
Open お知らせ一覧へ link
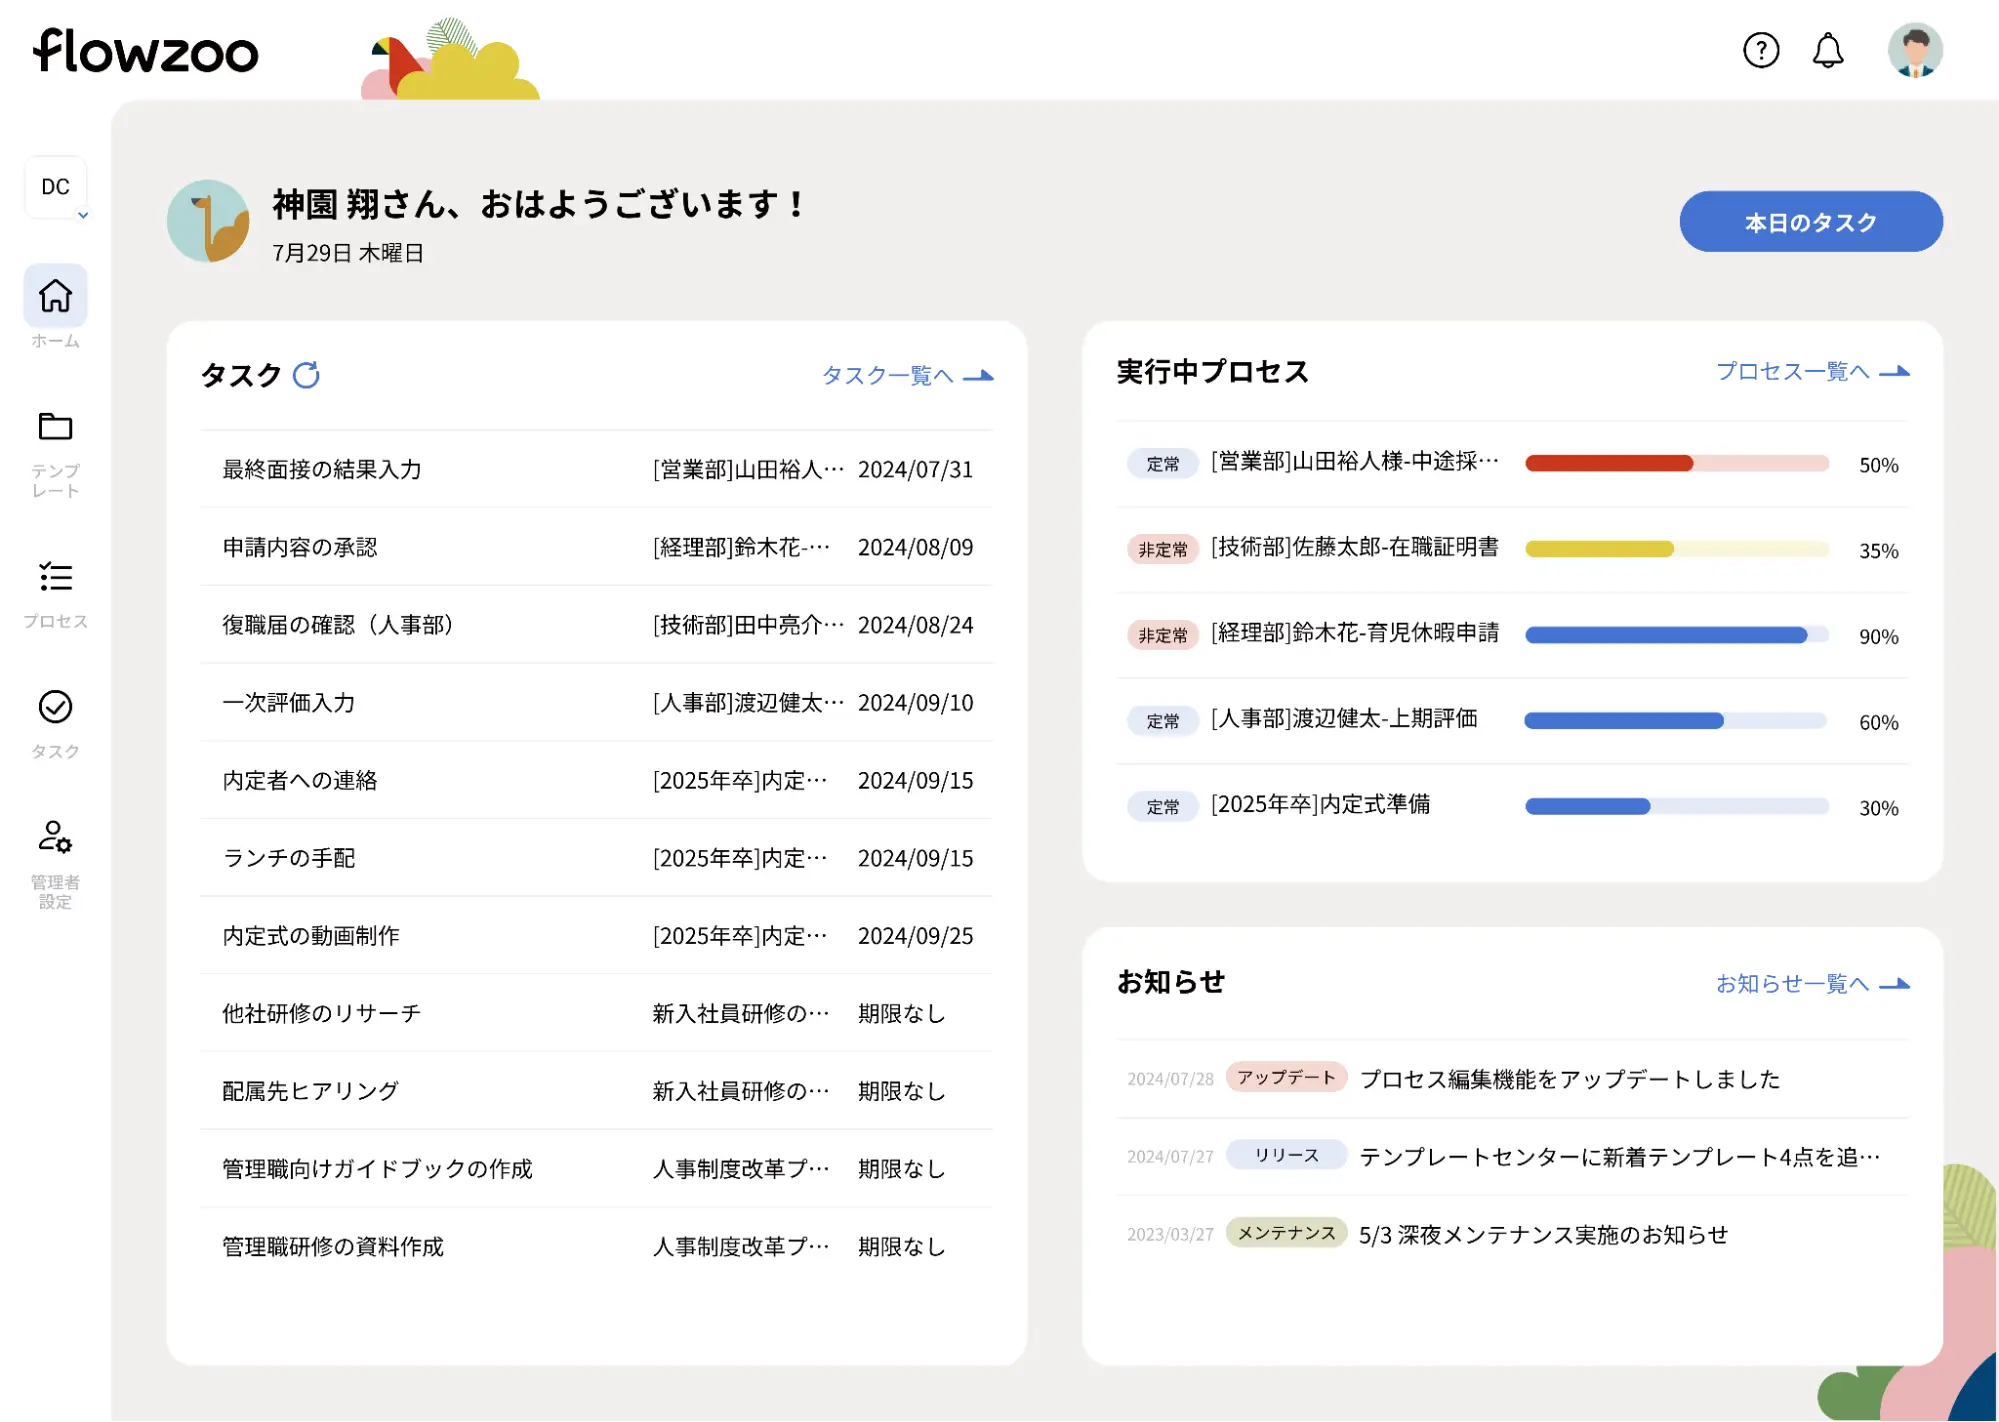(x=1812, y=984)
